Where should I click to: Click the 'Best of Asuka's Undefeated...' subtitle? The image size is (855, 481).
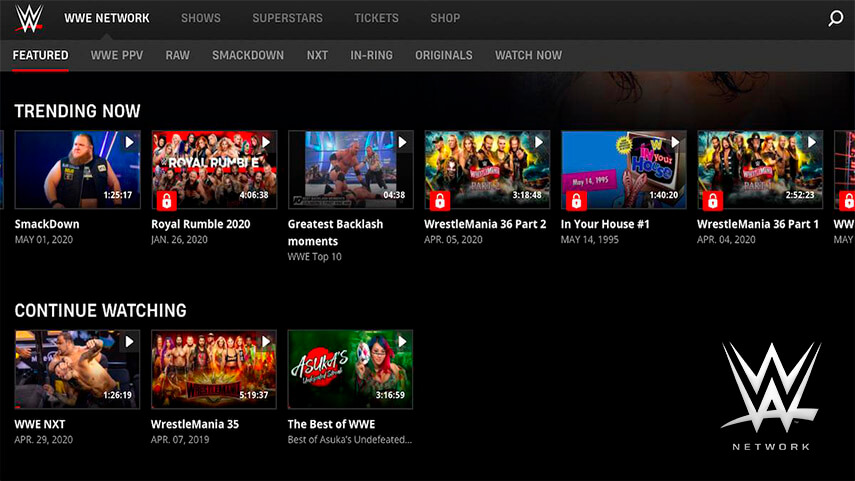[x=350, y=439]
